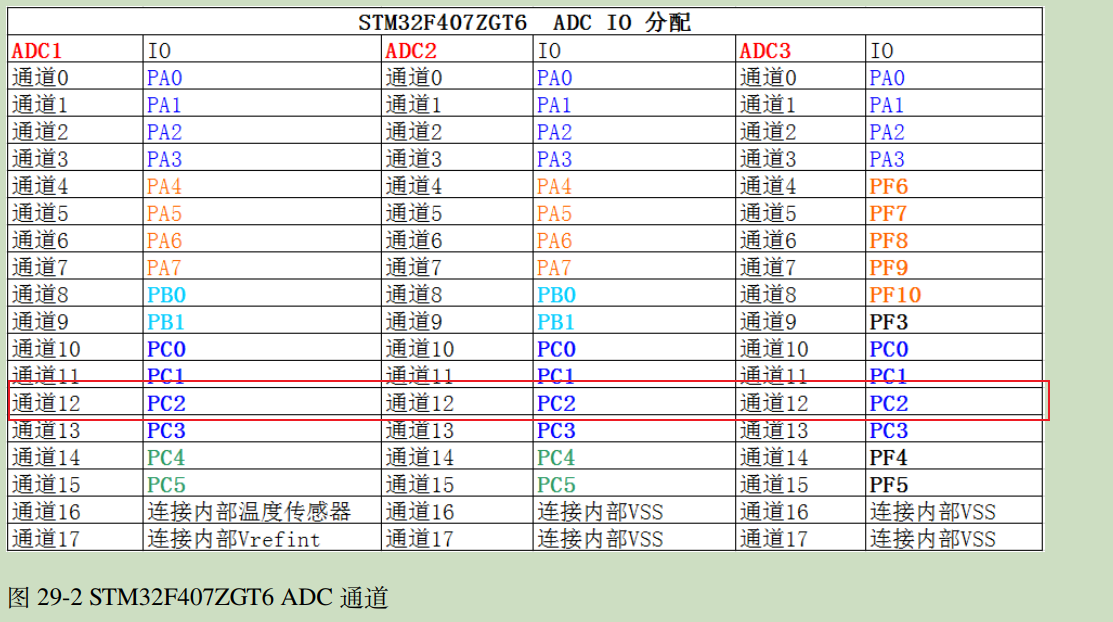1113x622 pixels.
Task: Select the PC4 cell under ADC1 channel 14
Action: coord(165,458)
